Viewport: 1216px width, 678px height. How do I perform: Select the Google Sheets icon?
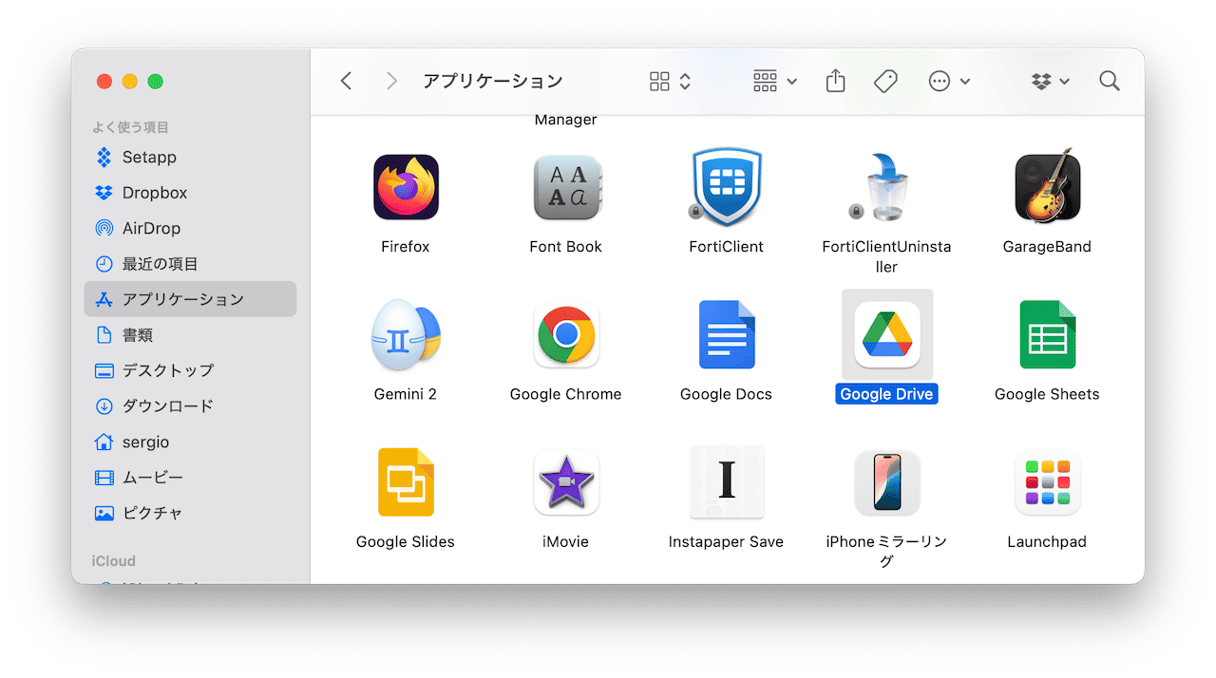tap(1046, 335)
